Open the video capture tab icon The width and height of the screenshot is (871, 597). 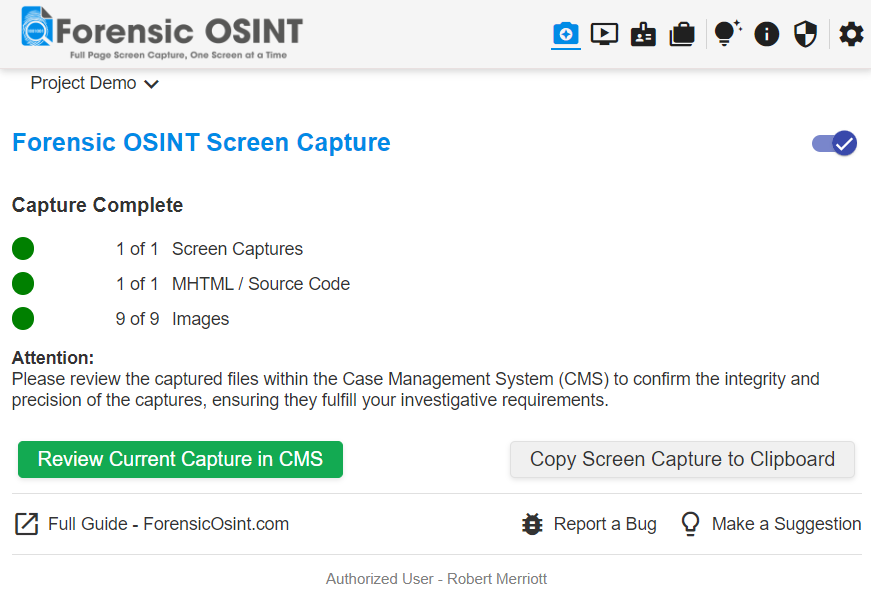click(604, 34)
